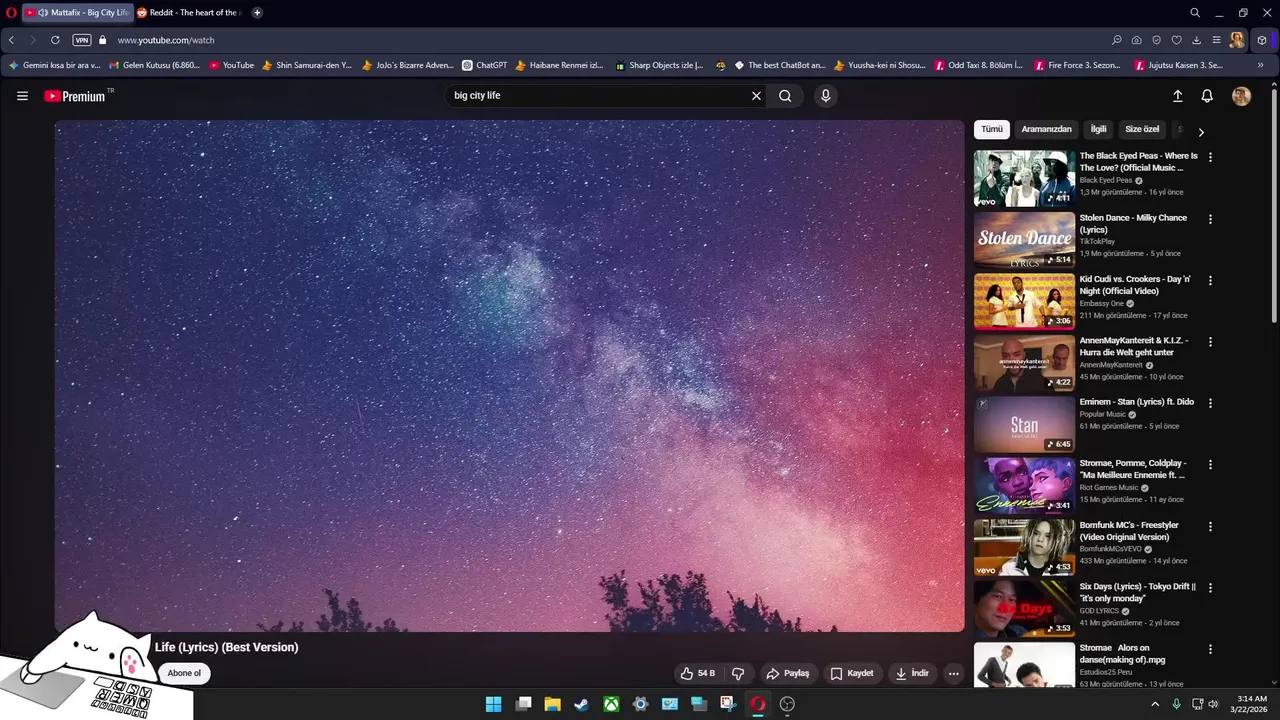Save the video with Kaydet
Screen dimensions: 1280x720
point(852,673)
